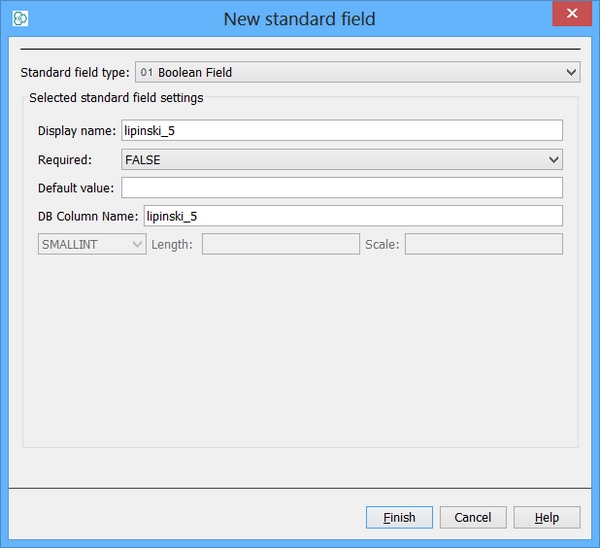This screenshot has width=600, height=548.
Task: Click the DB Column Name text field
Action: click(352, 216)
